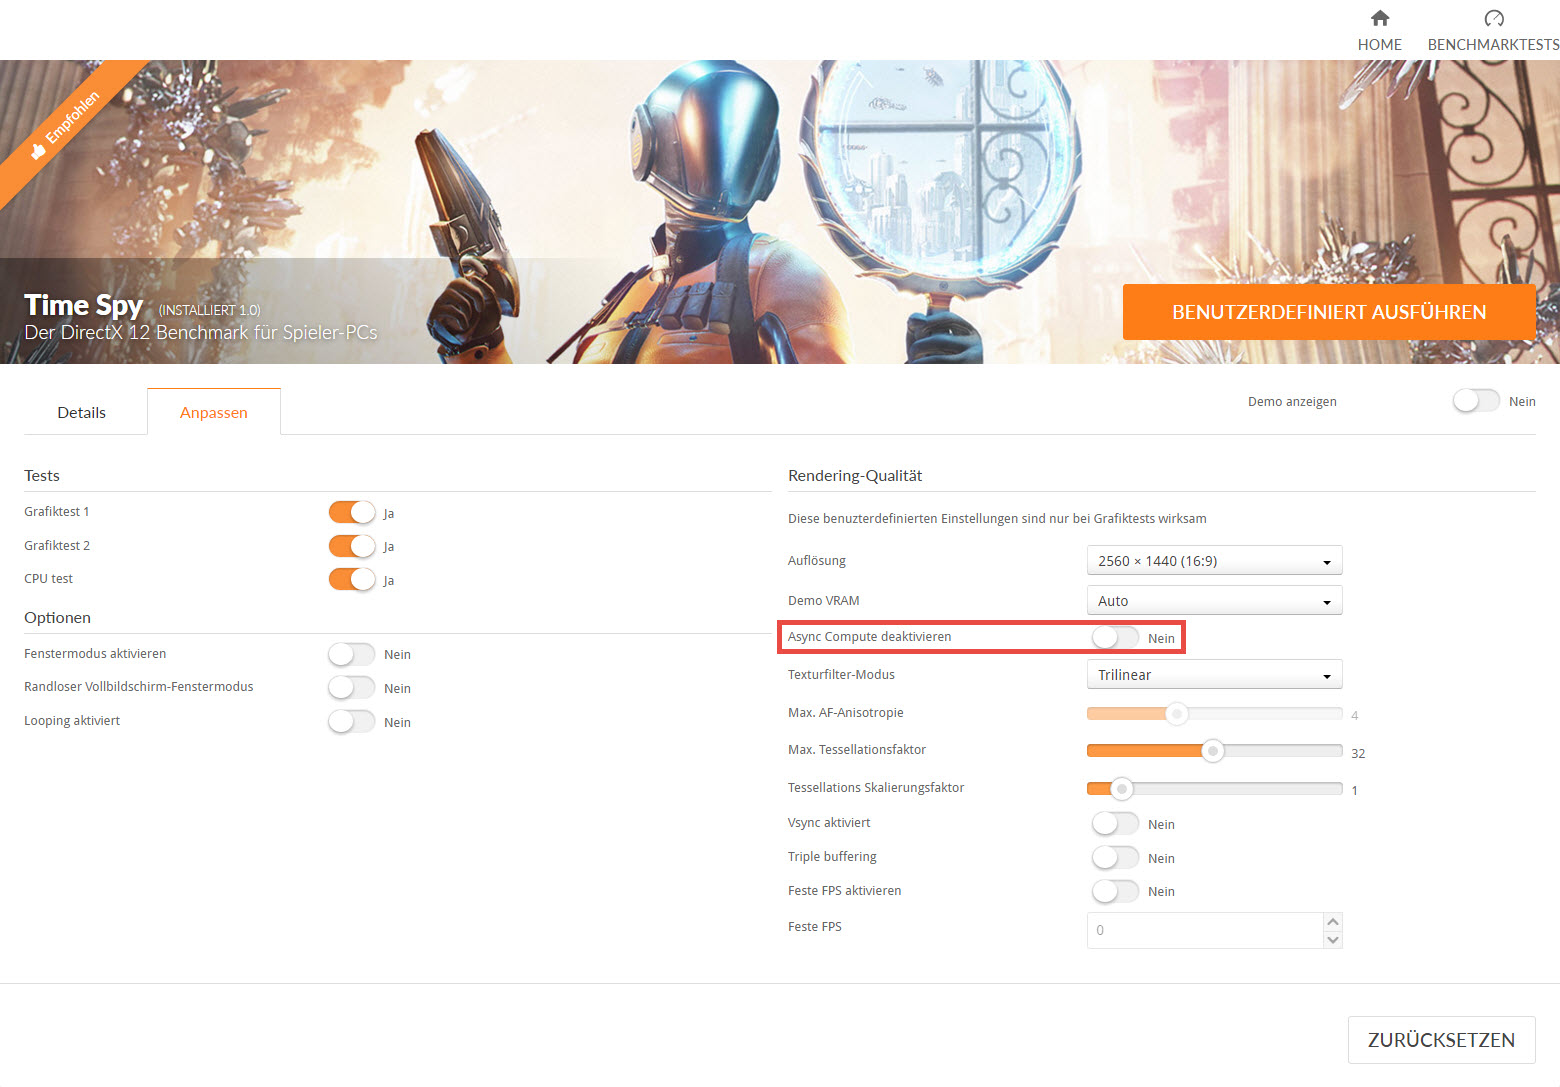
Task: Select the Anpassen tab
Action: pos(214,412)
